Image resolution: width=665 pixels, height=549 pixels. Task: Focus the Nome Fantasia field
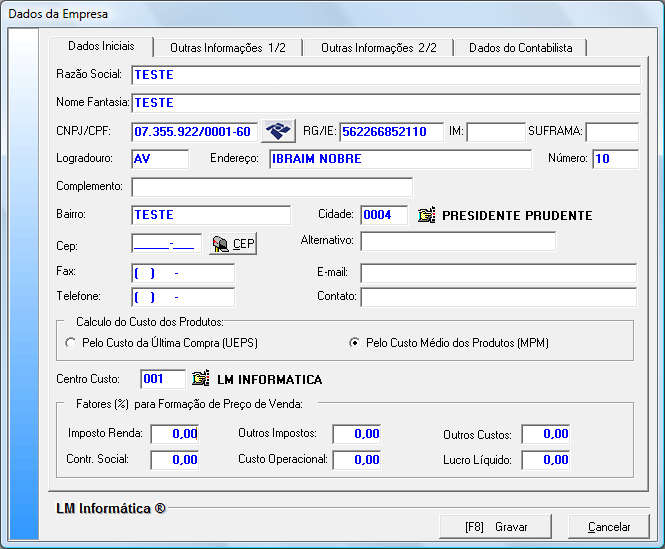[x=385, y=103]
